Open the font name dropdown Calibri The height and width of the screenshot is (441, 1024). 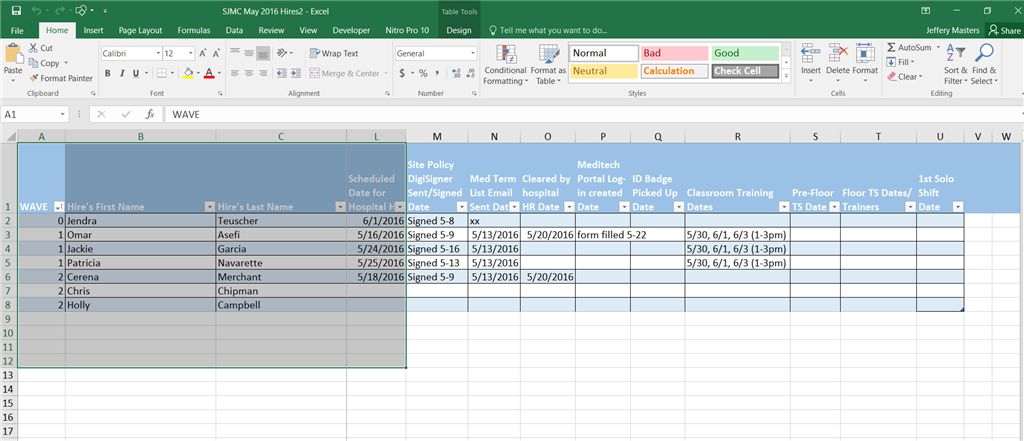pos(158,54)
